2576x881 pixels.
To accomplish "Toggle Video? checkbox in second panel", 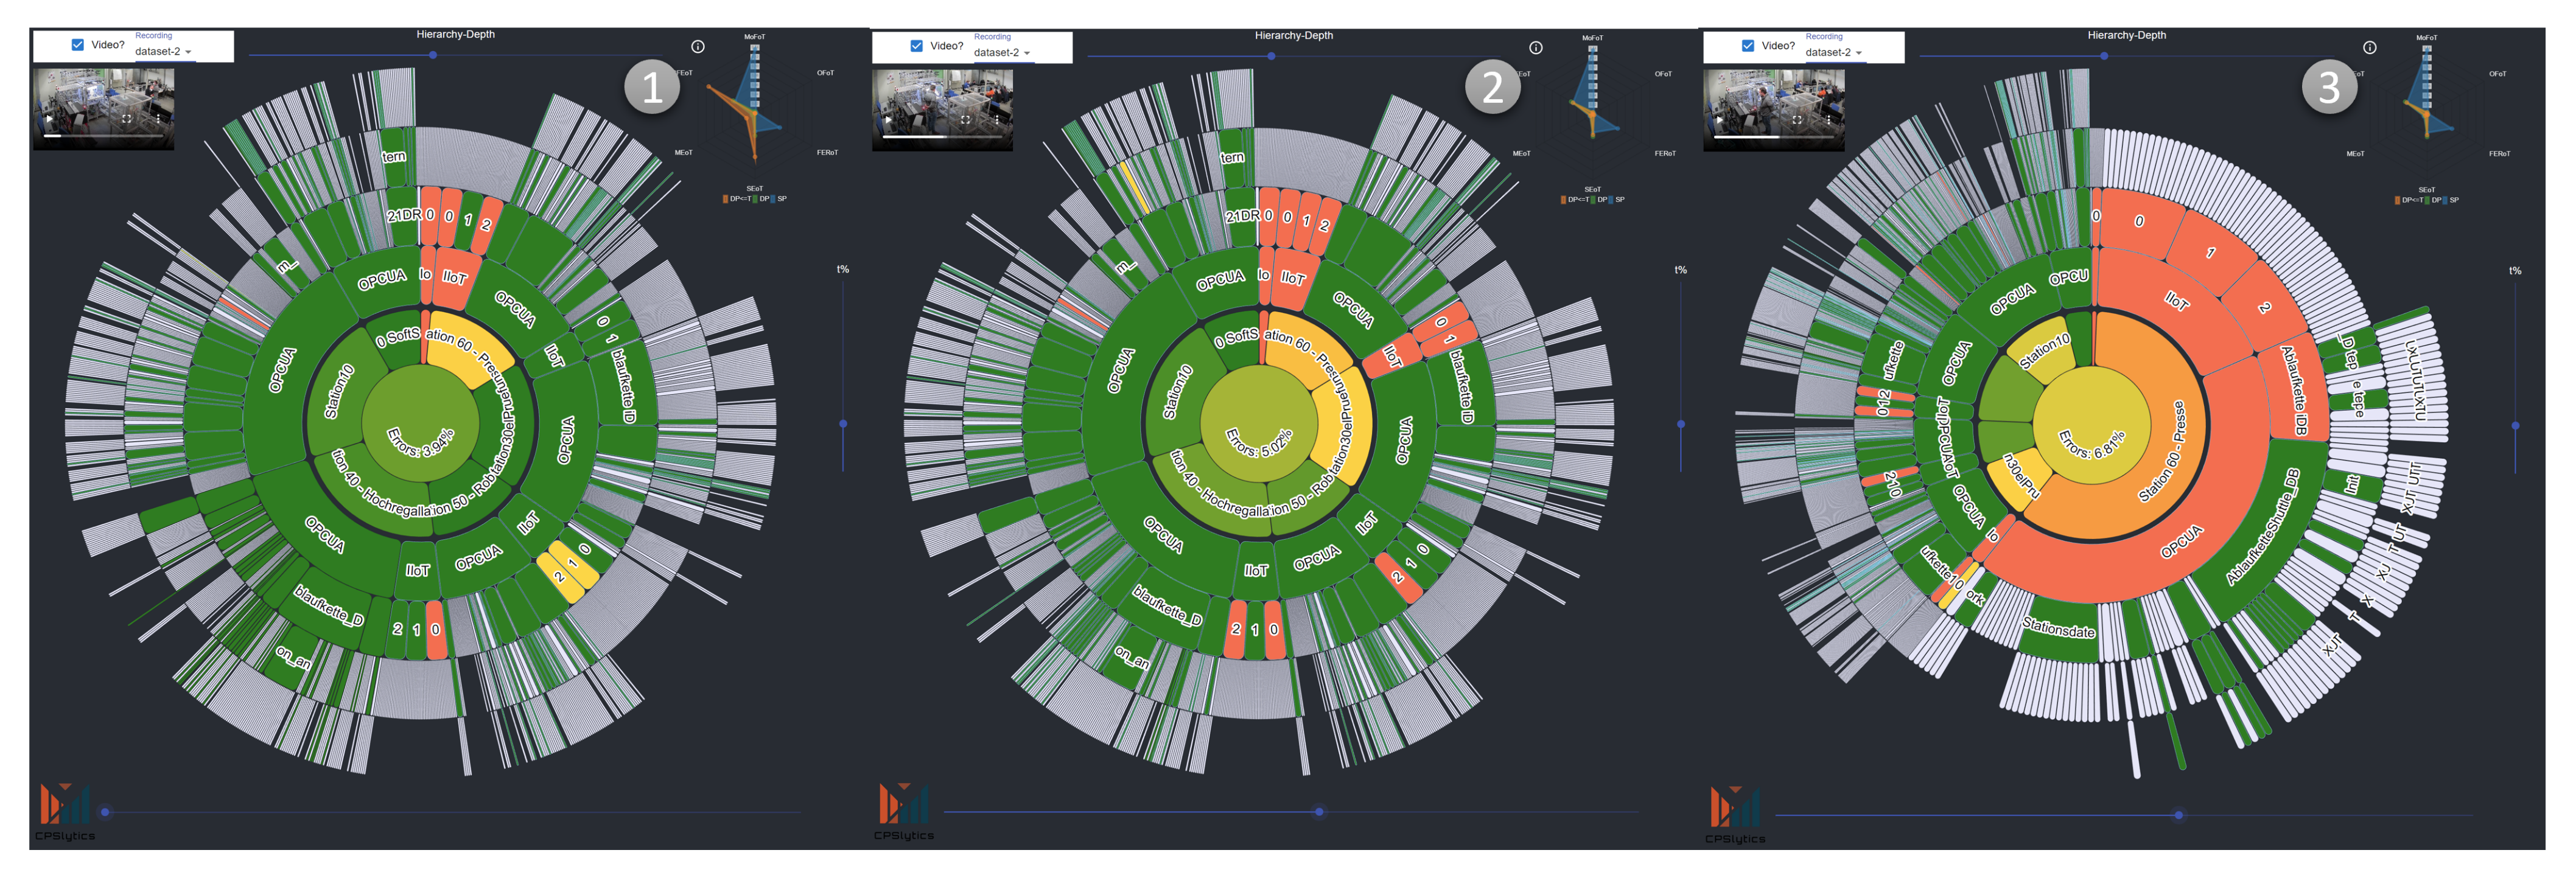I will pyautogui.click(x=916, y=46).
